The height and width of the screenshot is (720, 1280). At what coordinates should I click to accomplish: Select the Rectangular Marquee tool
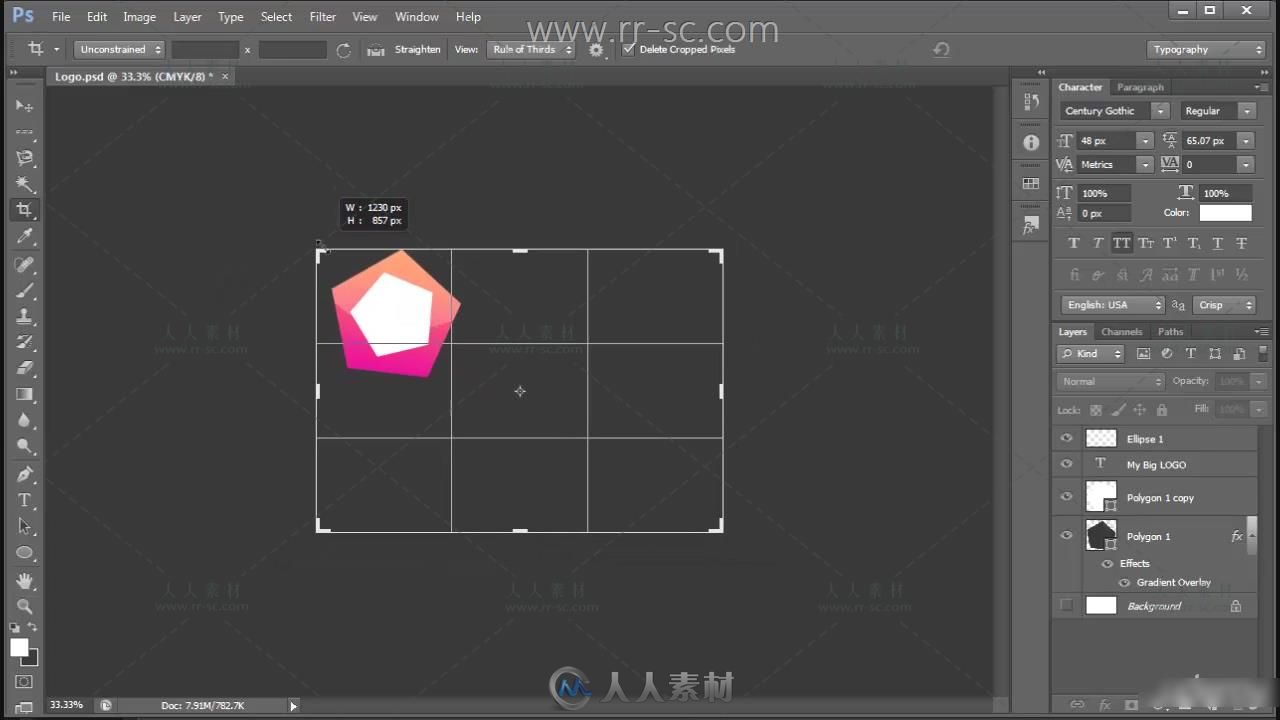(25, 132)
